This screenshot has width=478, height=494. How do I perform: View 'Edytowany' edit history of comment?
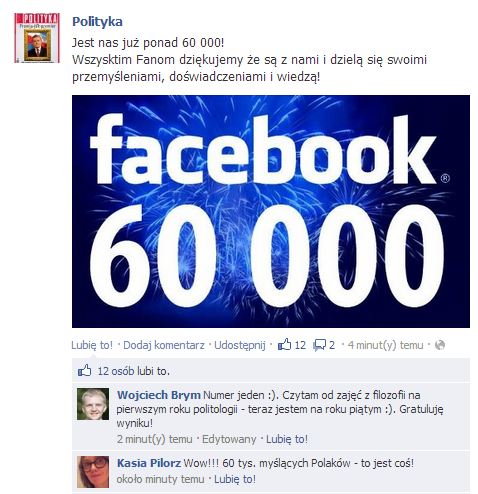[229, 439]
